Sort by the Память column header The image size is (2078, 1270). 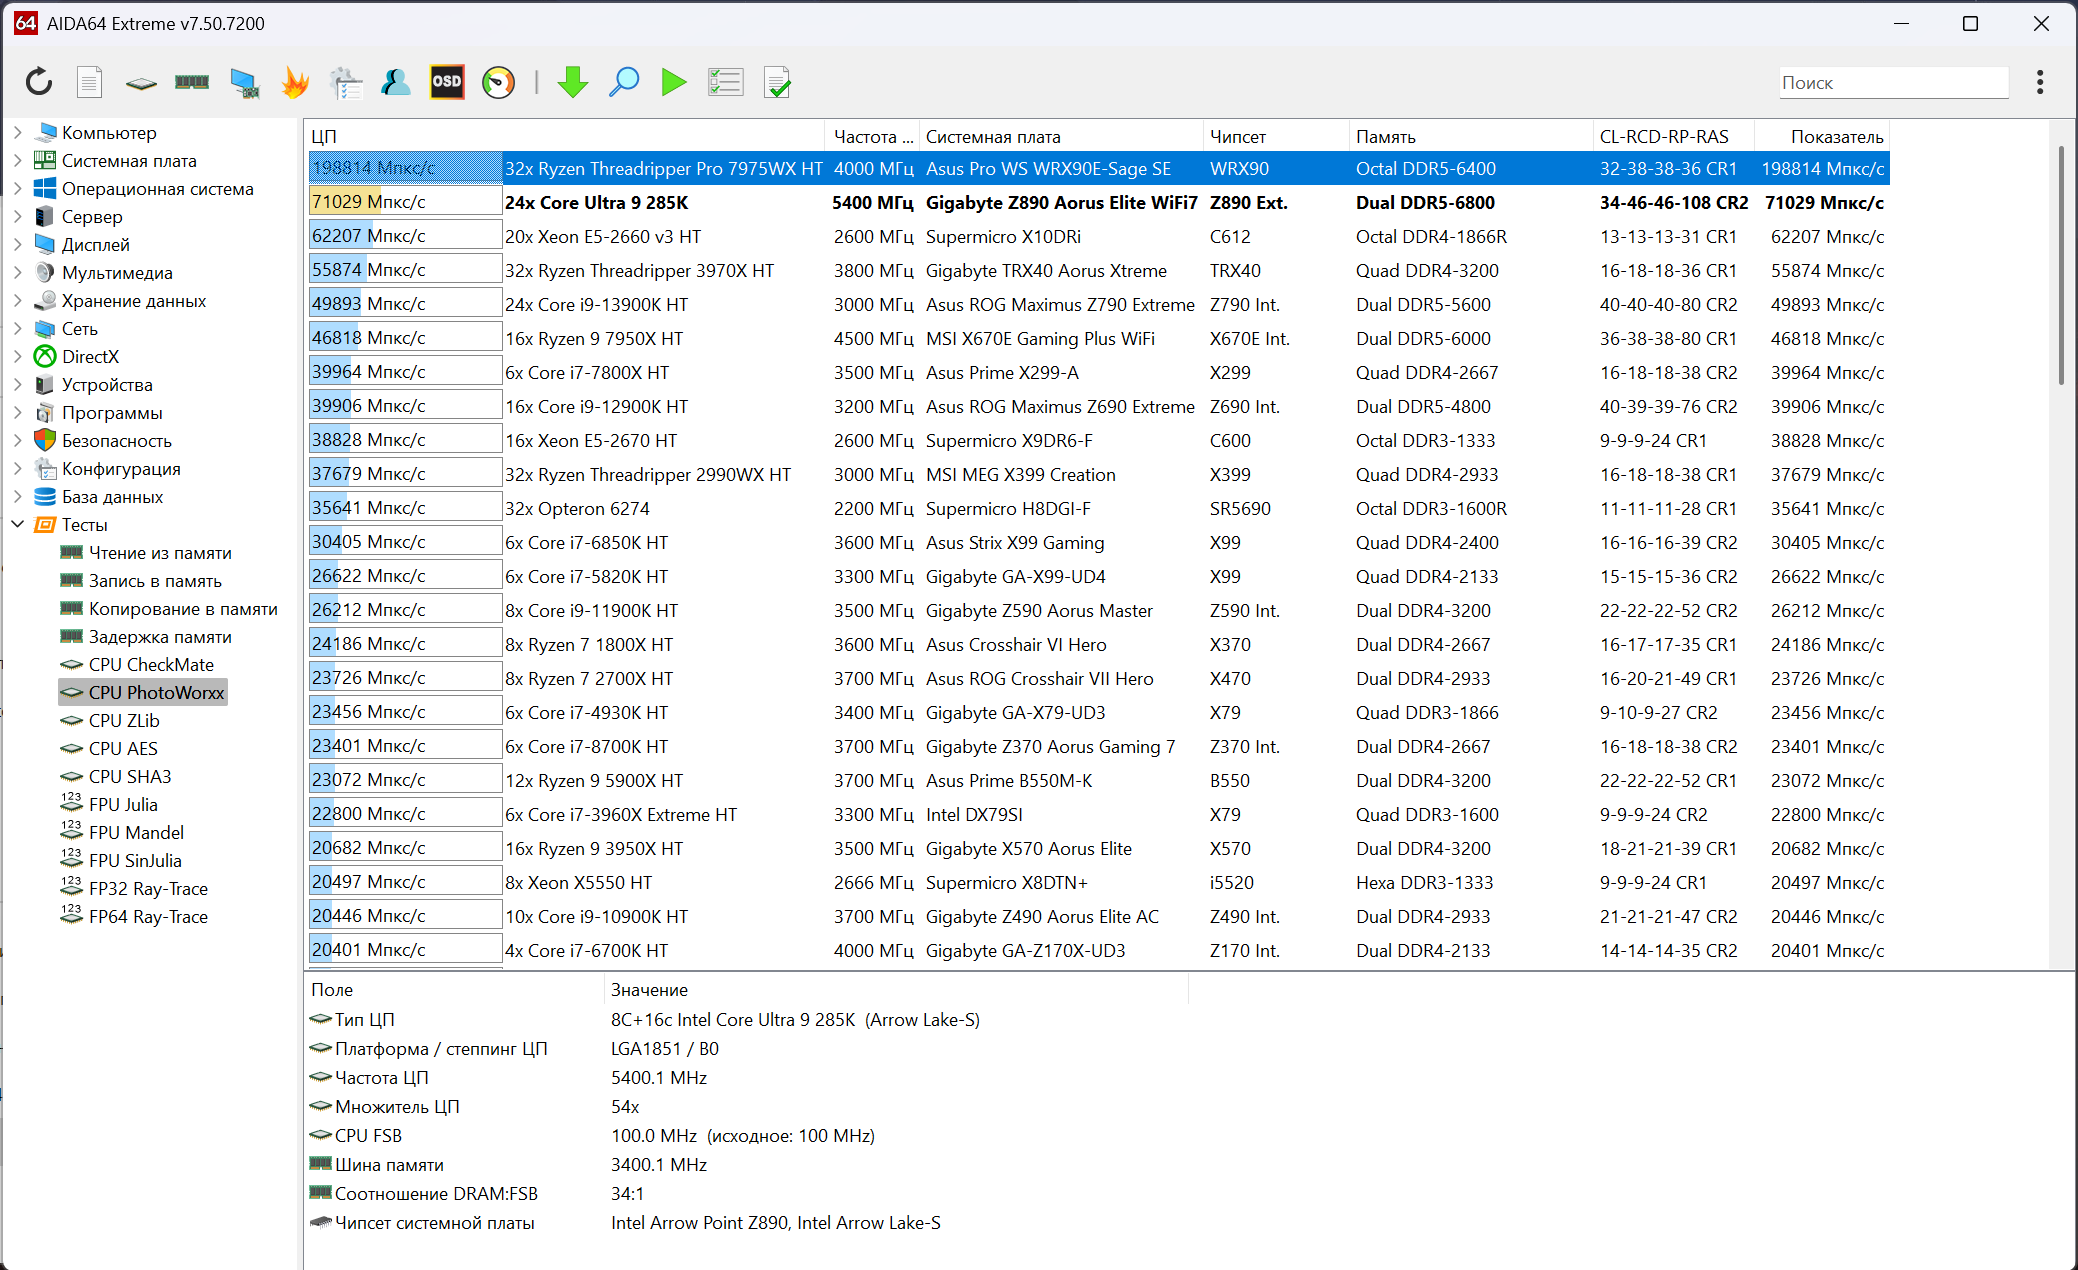(x=1385, y=137)
